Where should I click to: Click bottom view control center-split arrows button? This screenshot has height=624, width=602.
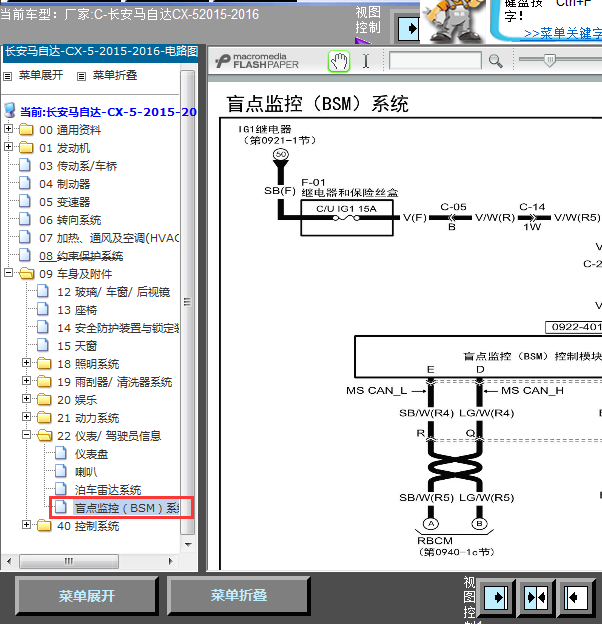click(536, 597)
